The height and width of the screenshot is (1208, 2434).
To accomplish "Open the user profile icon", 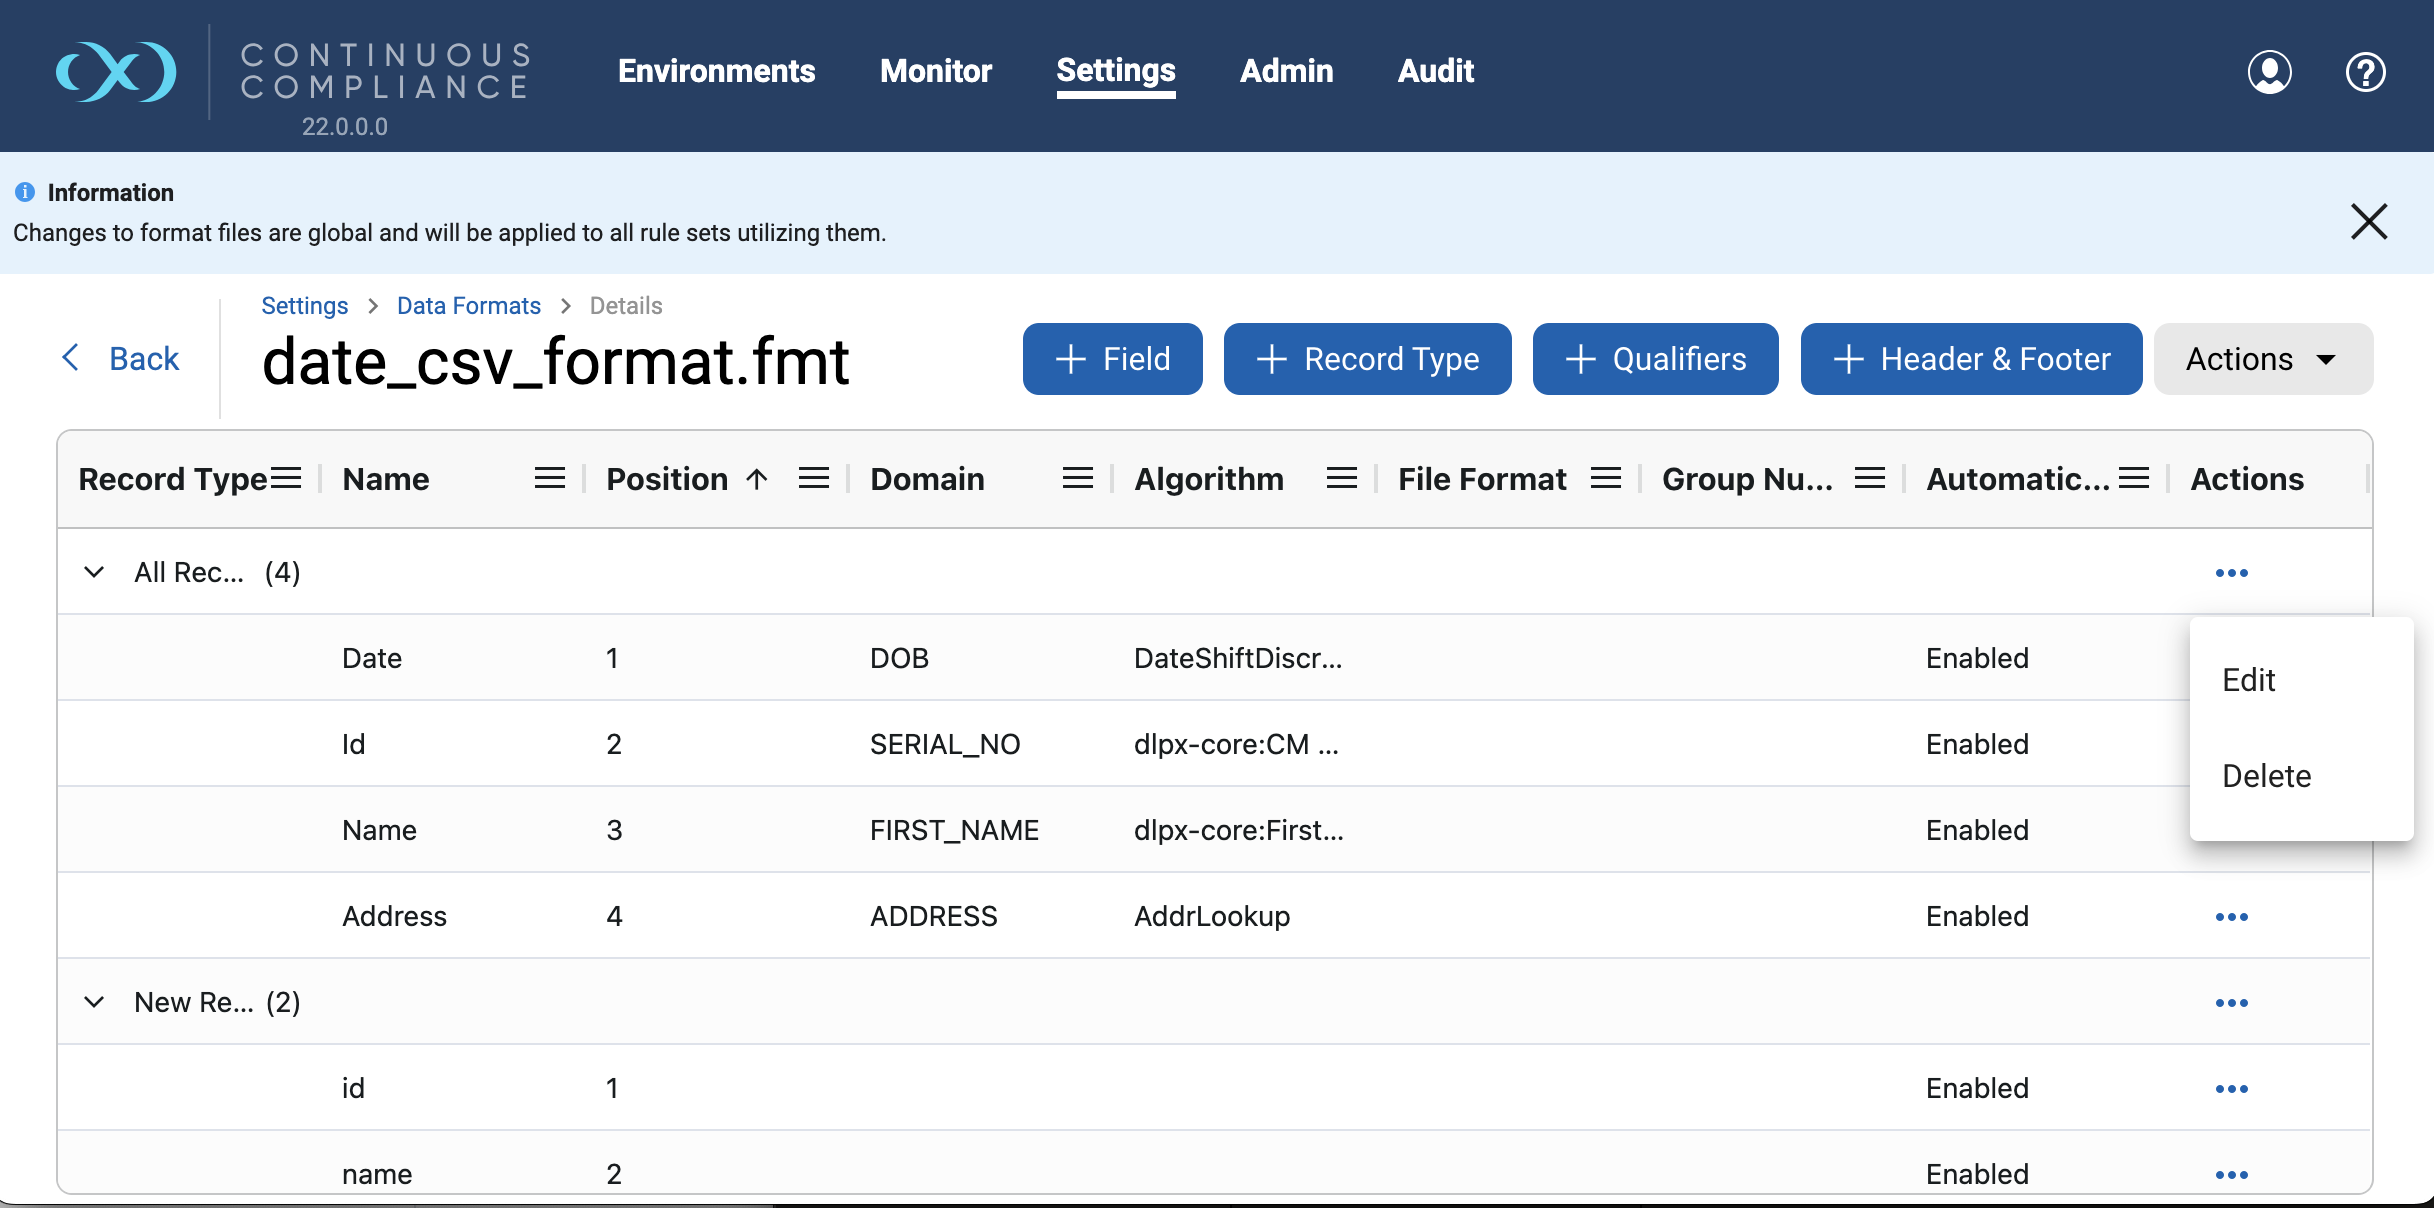I will click(x=2270, y=72).
